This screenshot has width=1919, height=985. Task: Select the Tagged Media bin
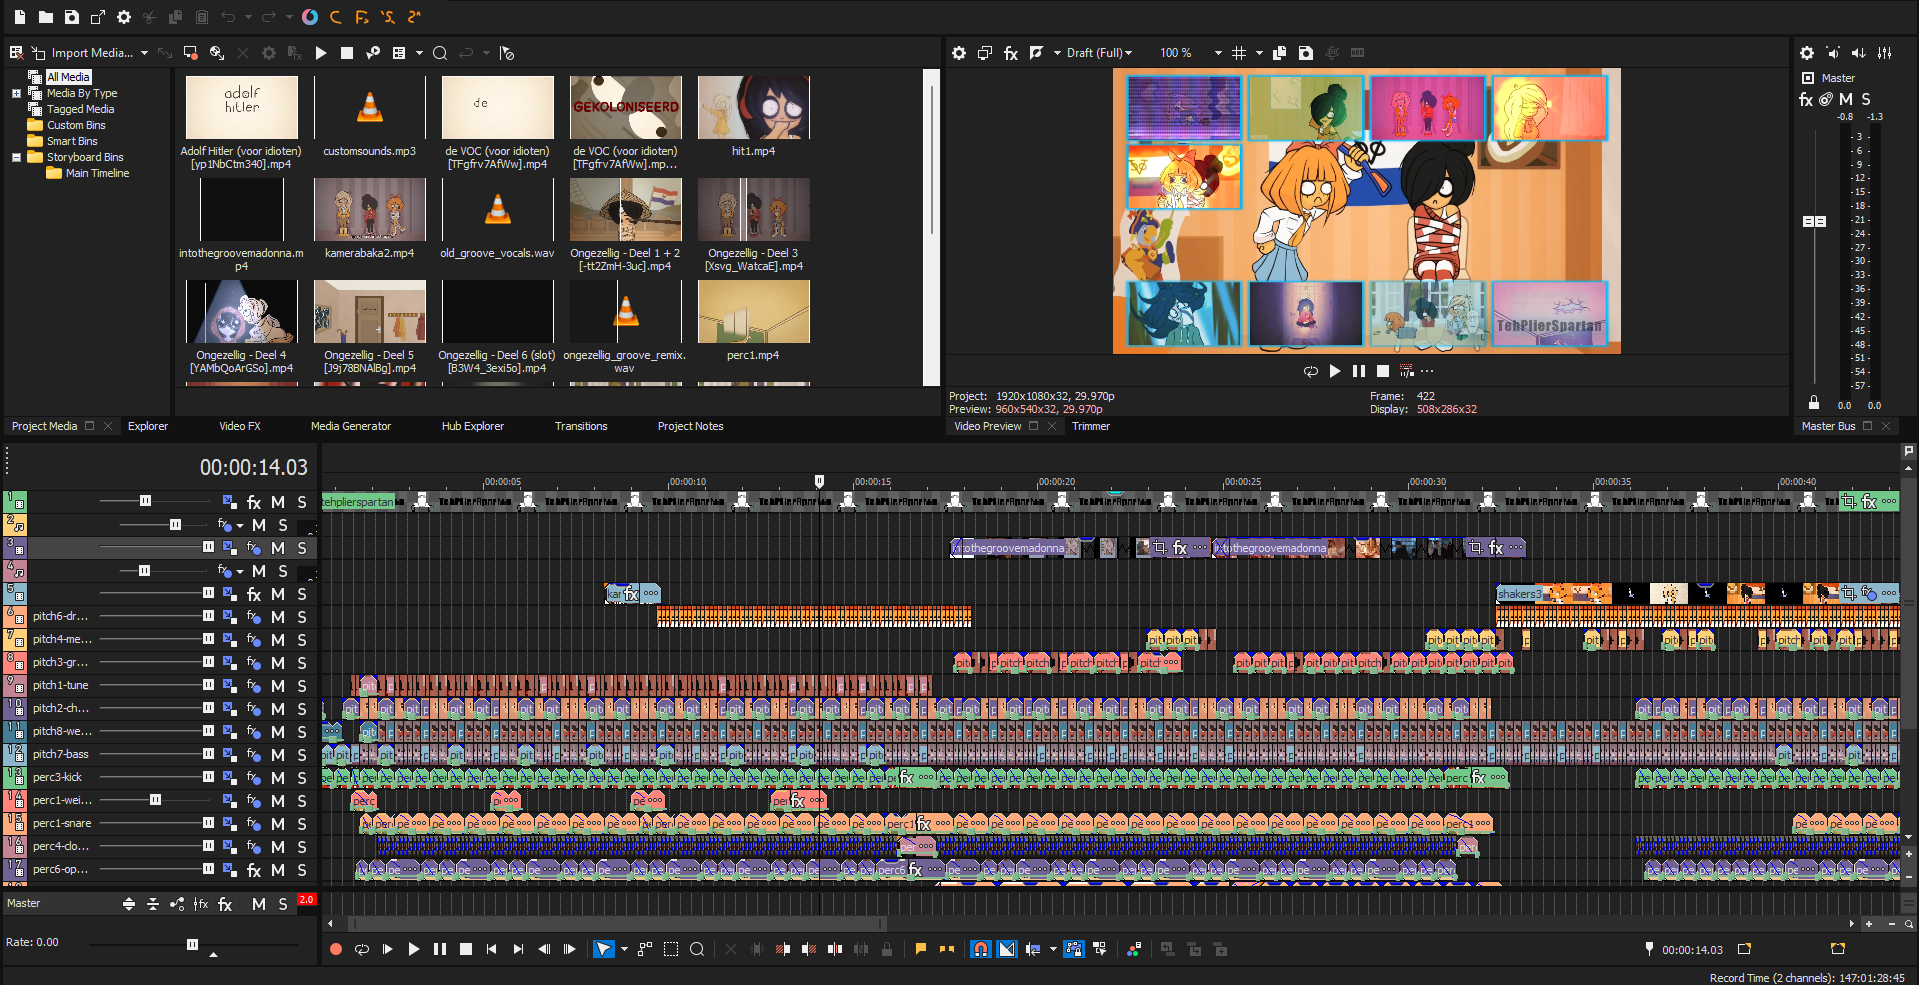click(80, 109)
